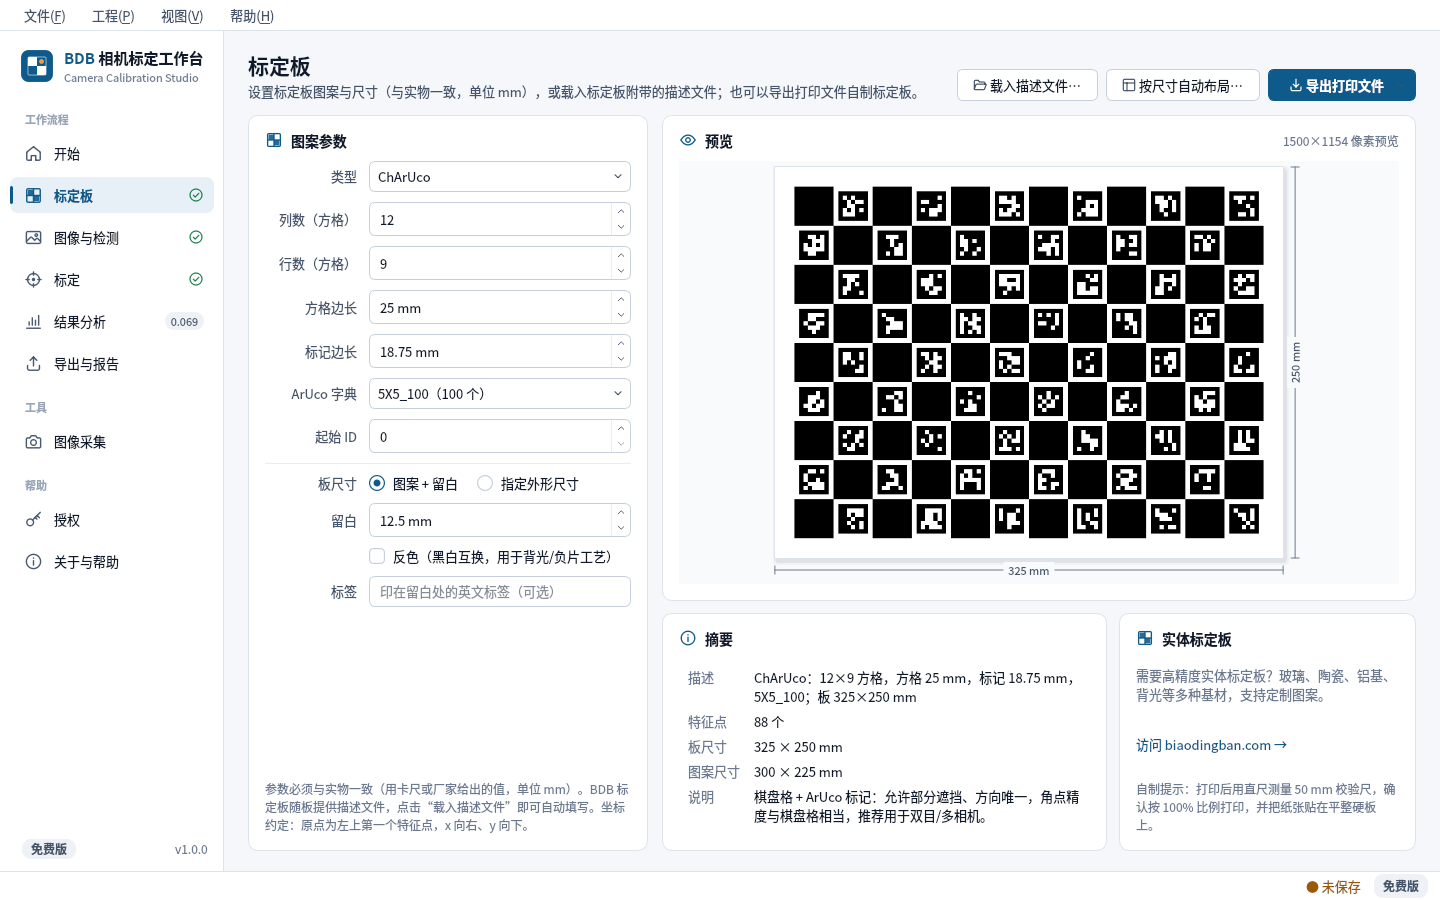Open the 关于与帮助 info icon

click(34, 562)
